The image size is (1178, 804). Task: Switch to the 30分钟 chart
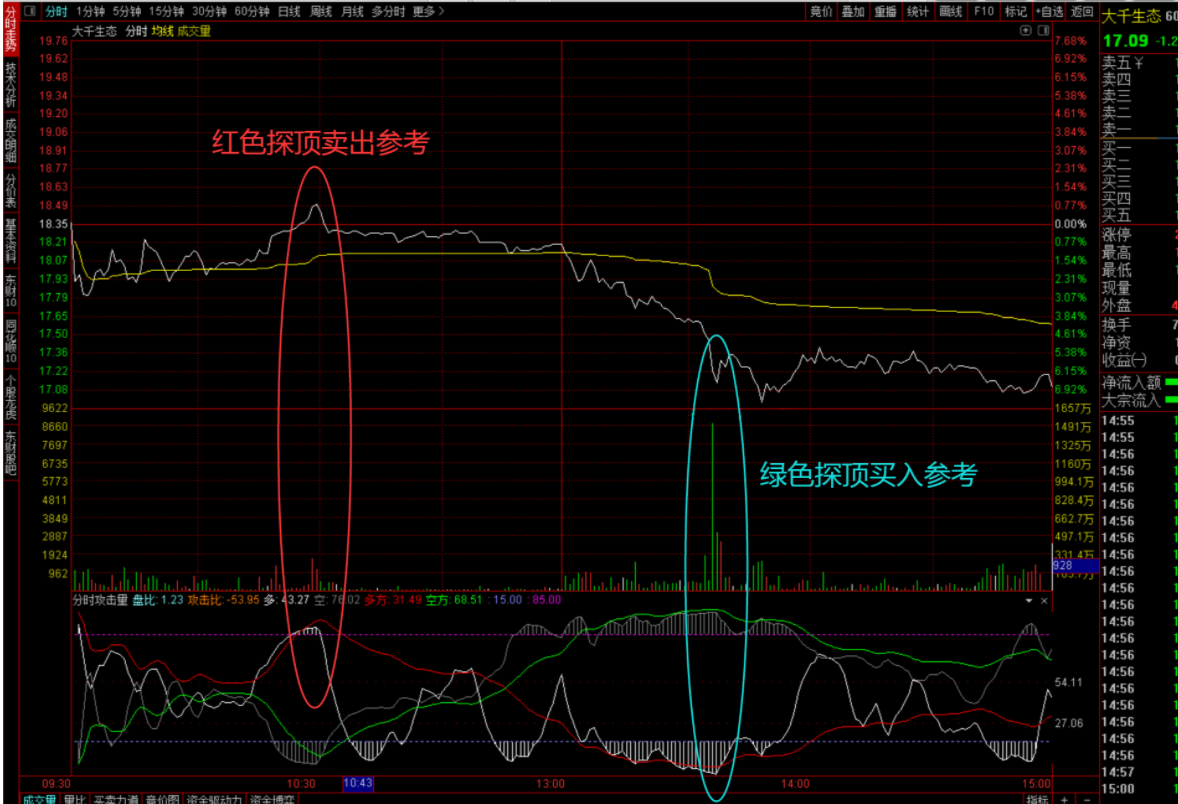point(209,11)
